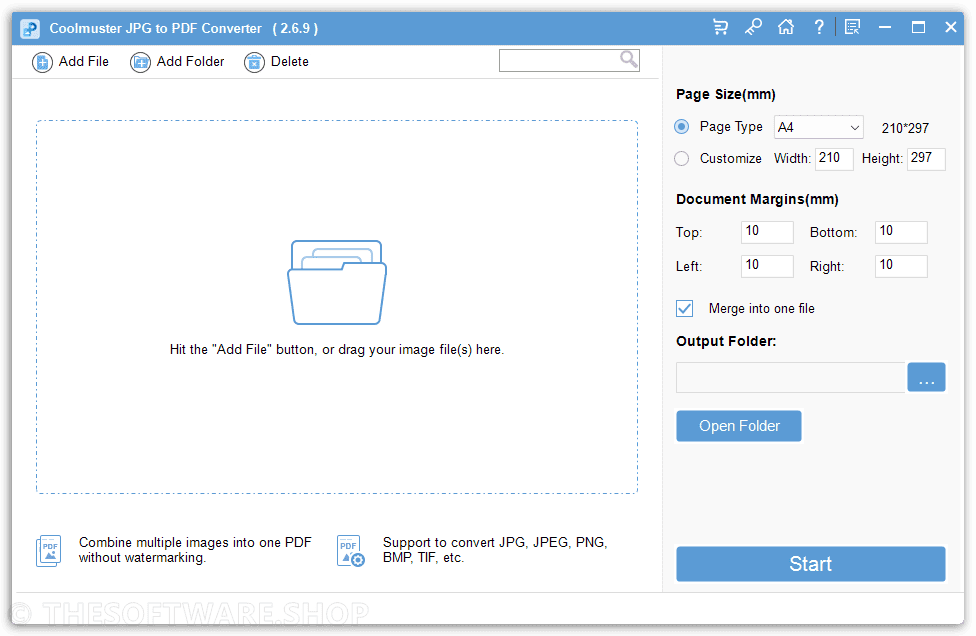Minimize the converter window
The width and height of the screenshot is (976, 636).
(x=885, y=27)
